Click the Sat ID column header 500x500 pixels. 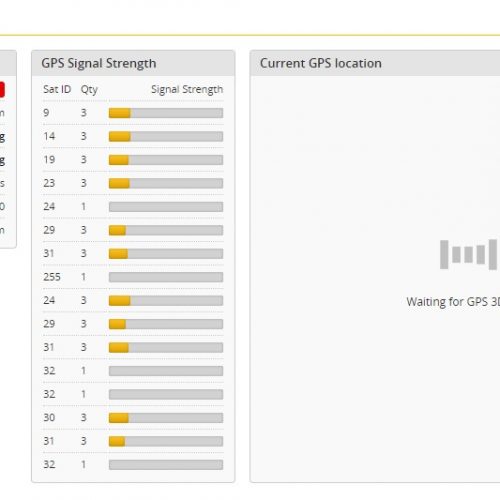point(57,89)
